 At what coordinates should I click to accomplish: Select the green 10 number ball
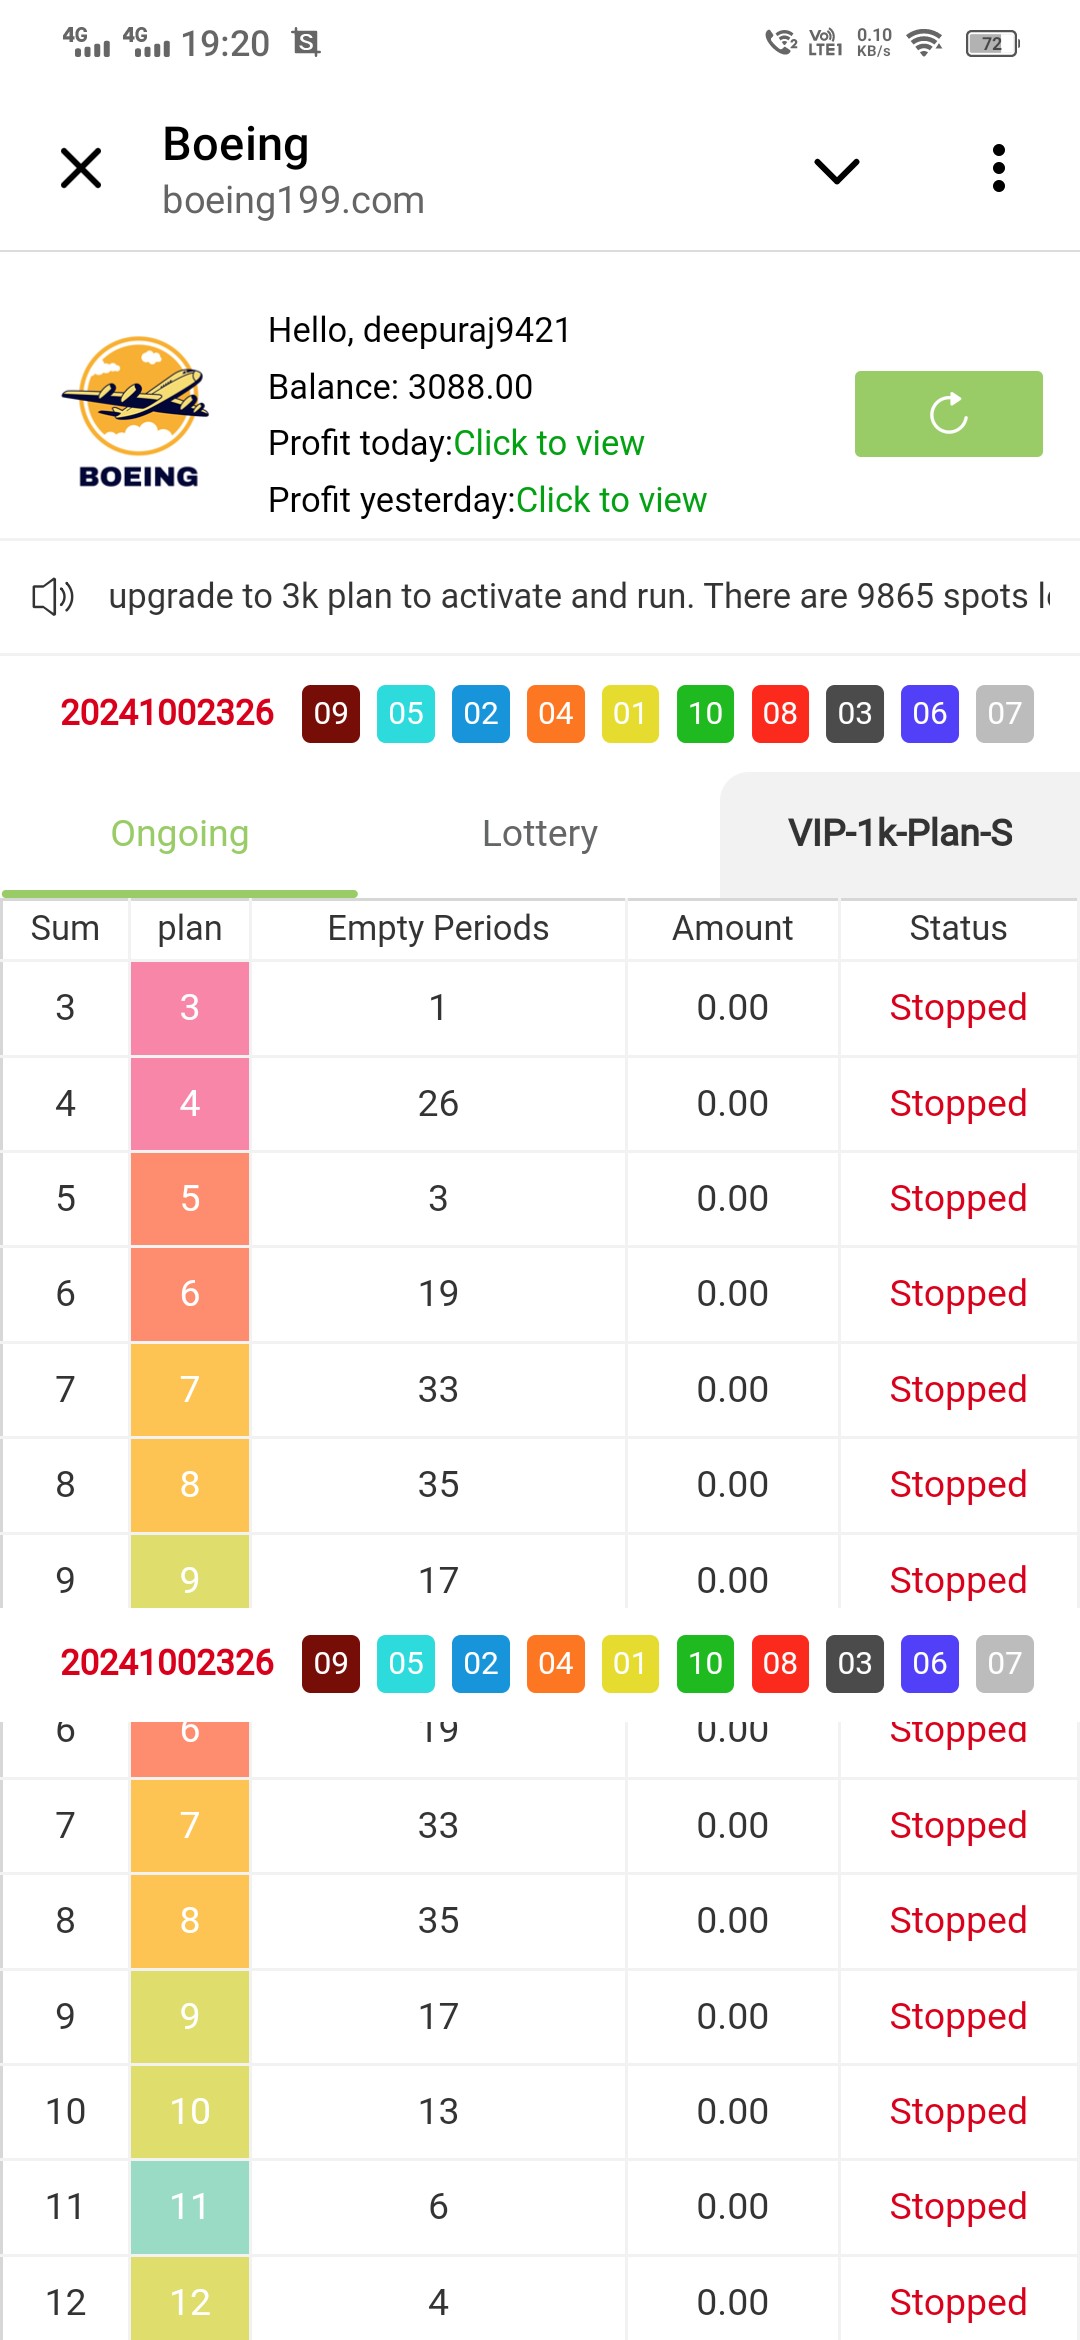pyautogui.click(x=705, y=714)
